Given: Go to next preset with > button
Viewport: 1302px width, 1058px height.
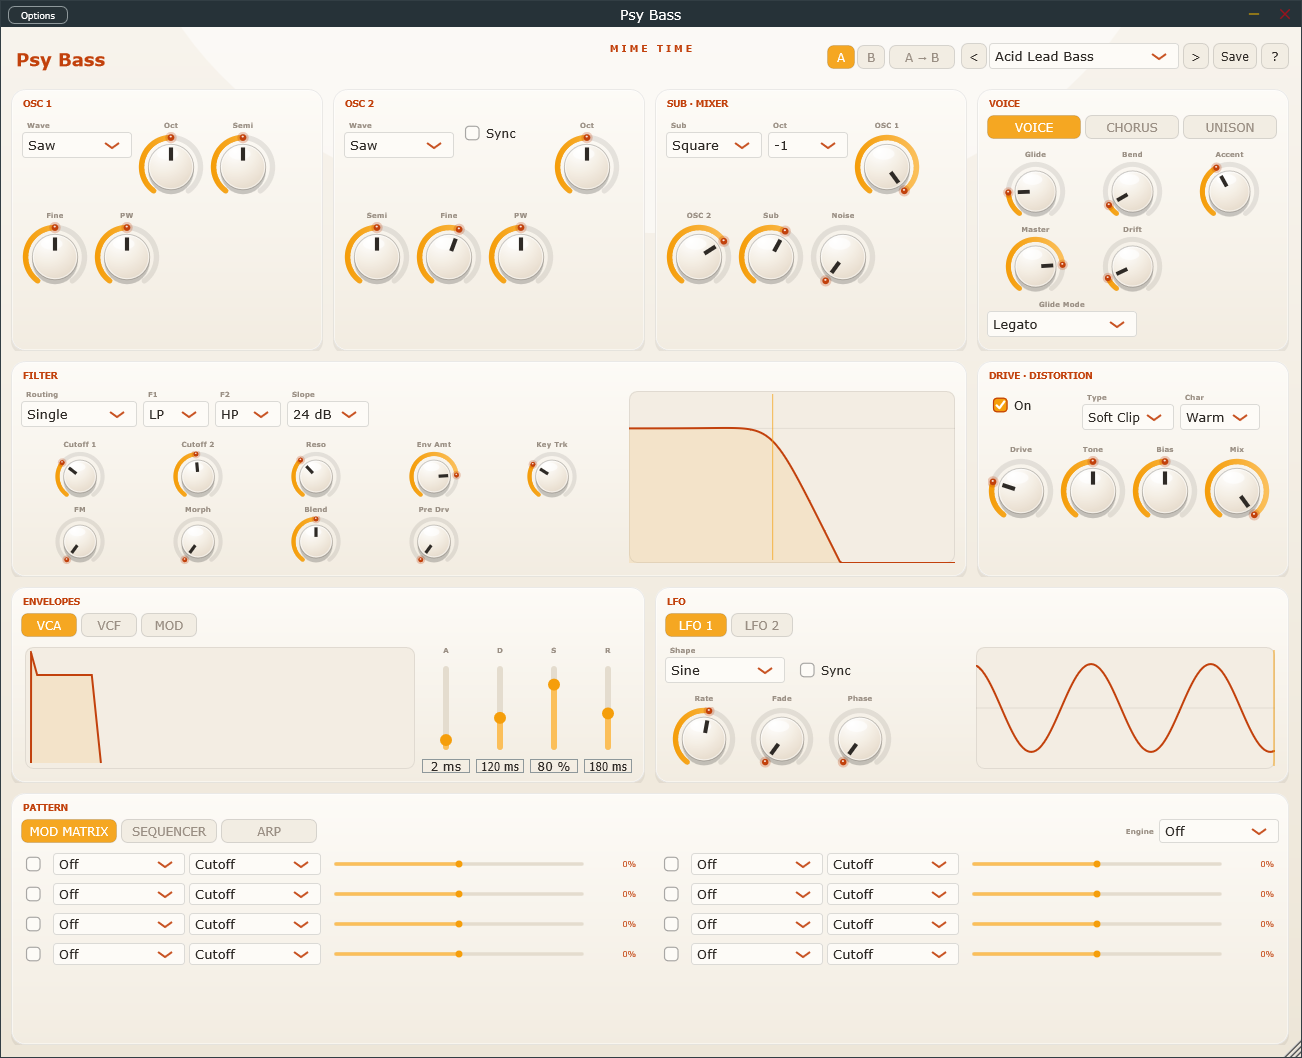Looking at the screenshot, I should [1195, 57].
